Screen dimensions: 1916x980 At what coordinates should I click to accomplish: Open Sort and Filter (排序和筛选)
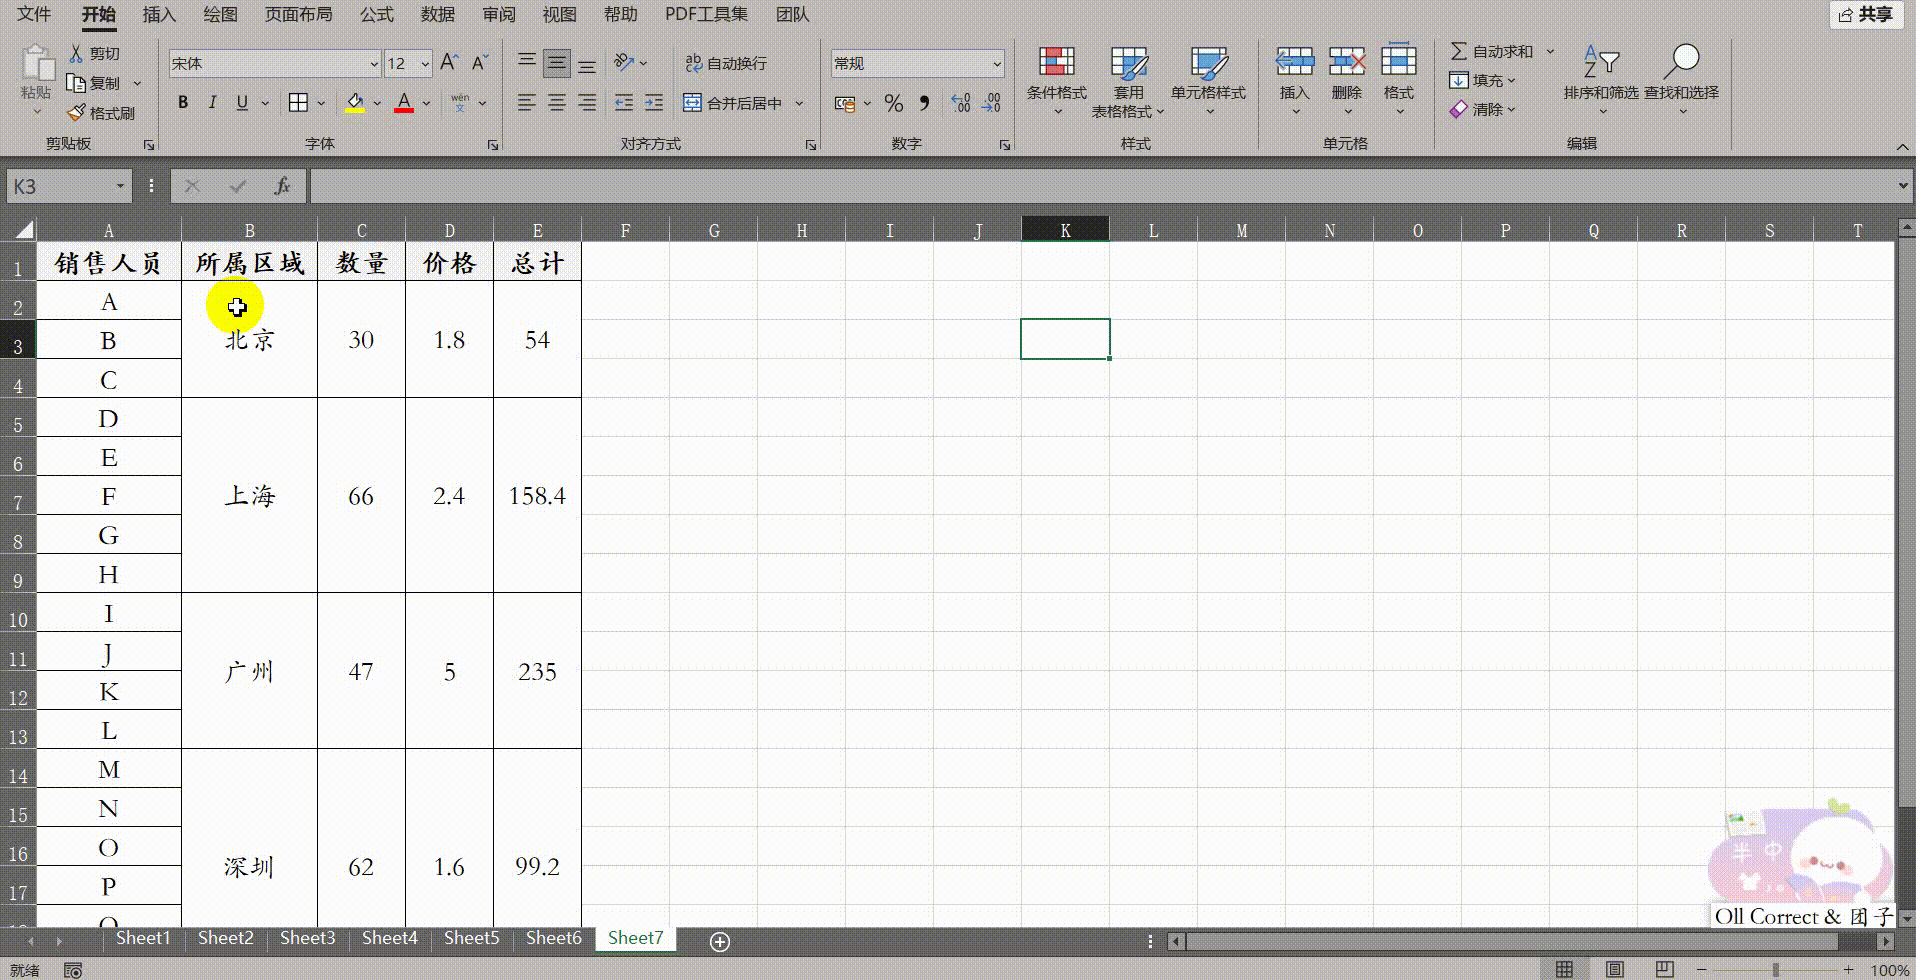(x=1601, y=78)
